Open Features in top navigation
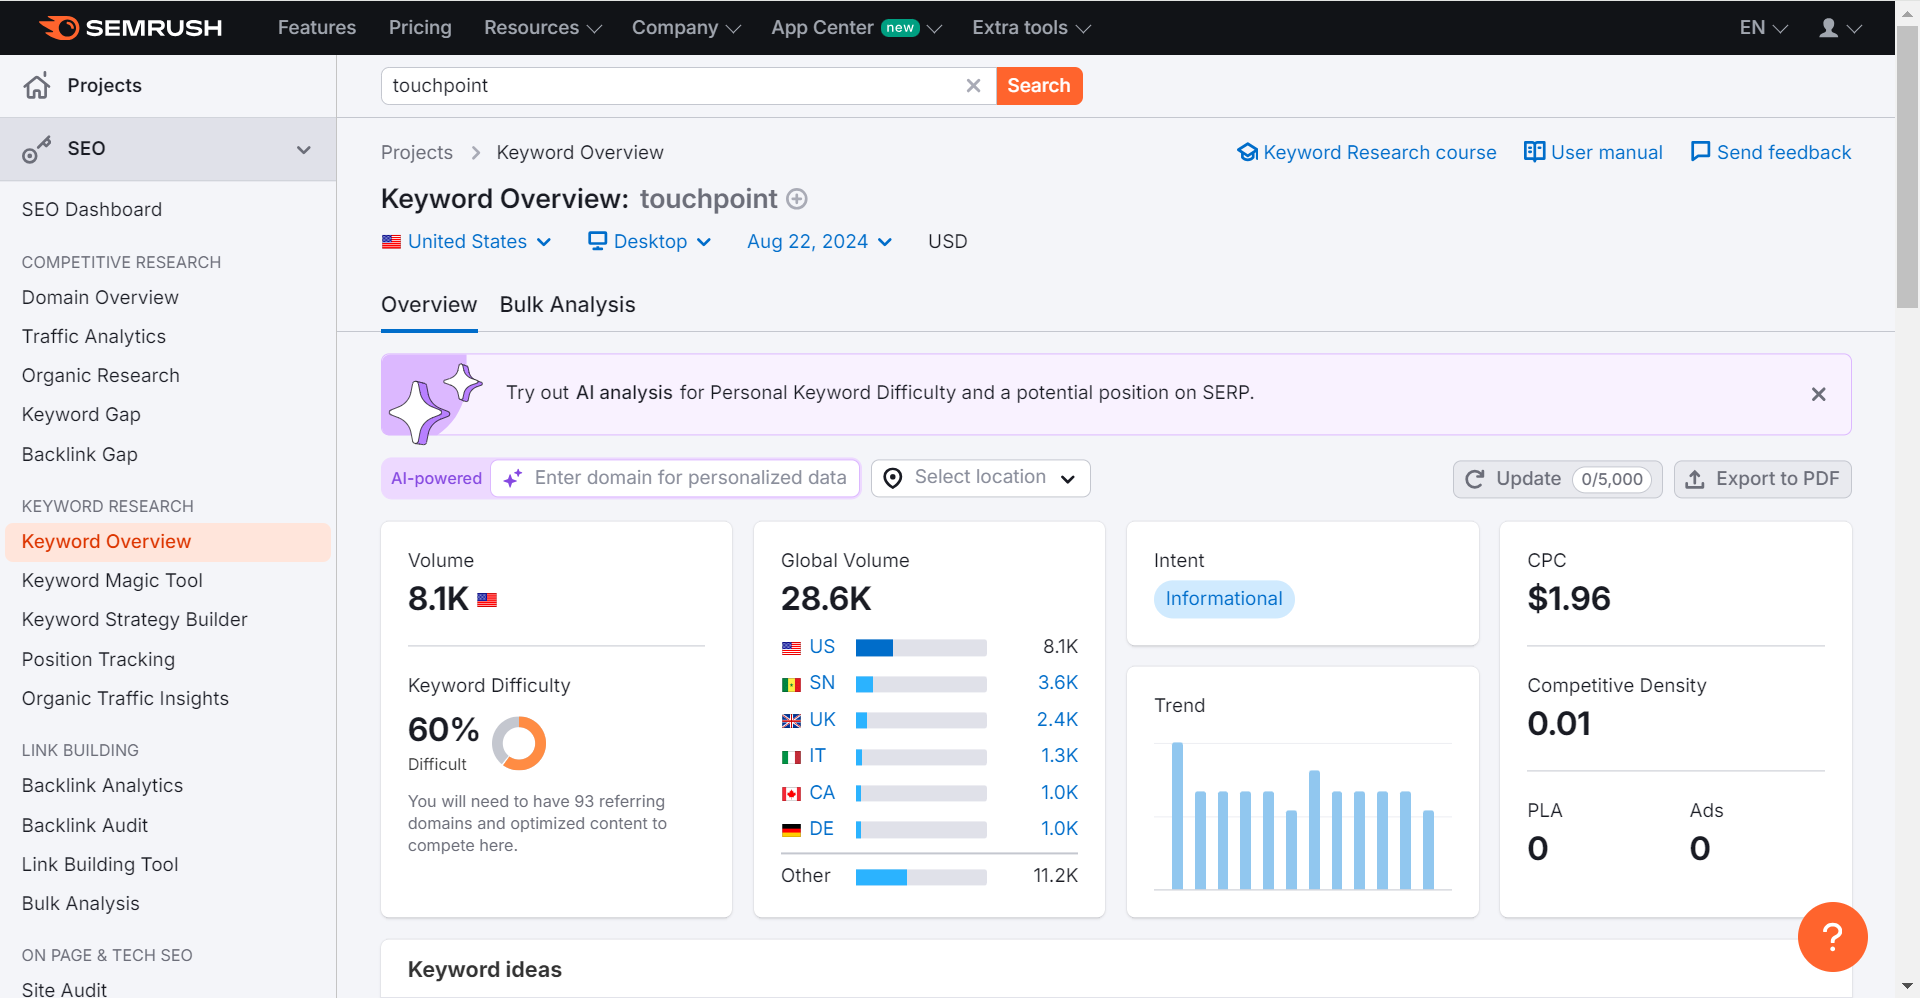The height and width of the screenshot is (998, 1920). pos(317,28)
